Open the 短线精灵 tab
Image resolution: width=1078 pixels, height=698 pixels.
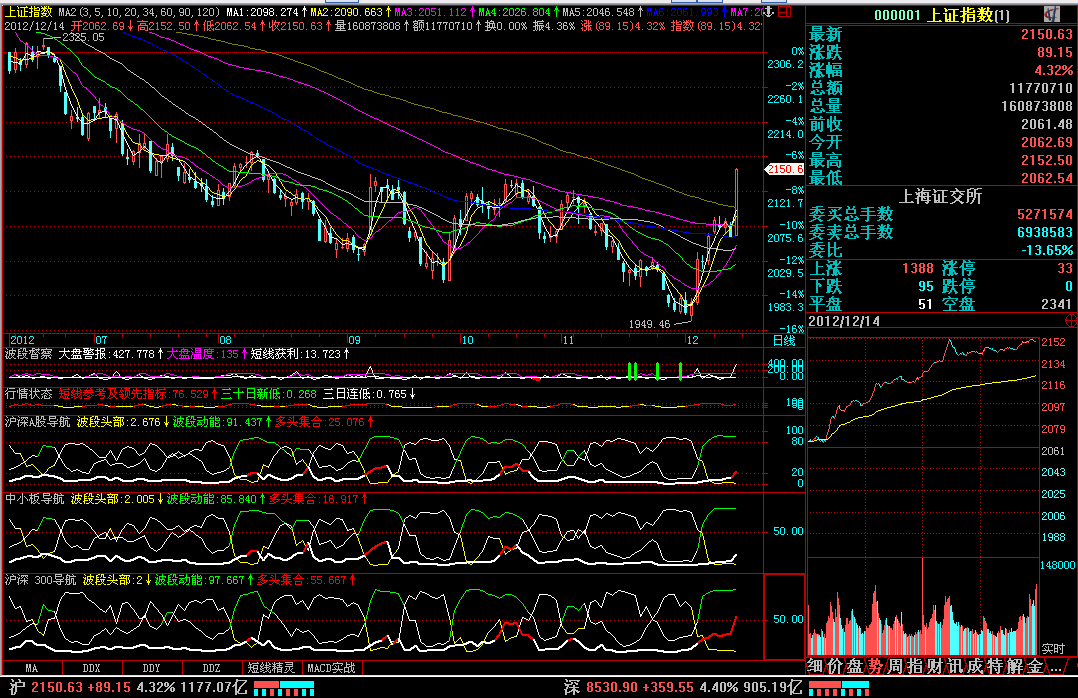[271, 668]
